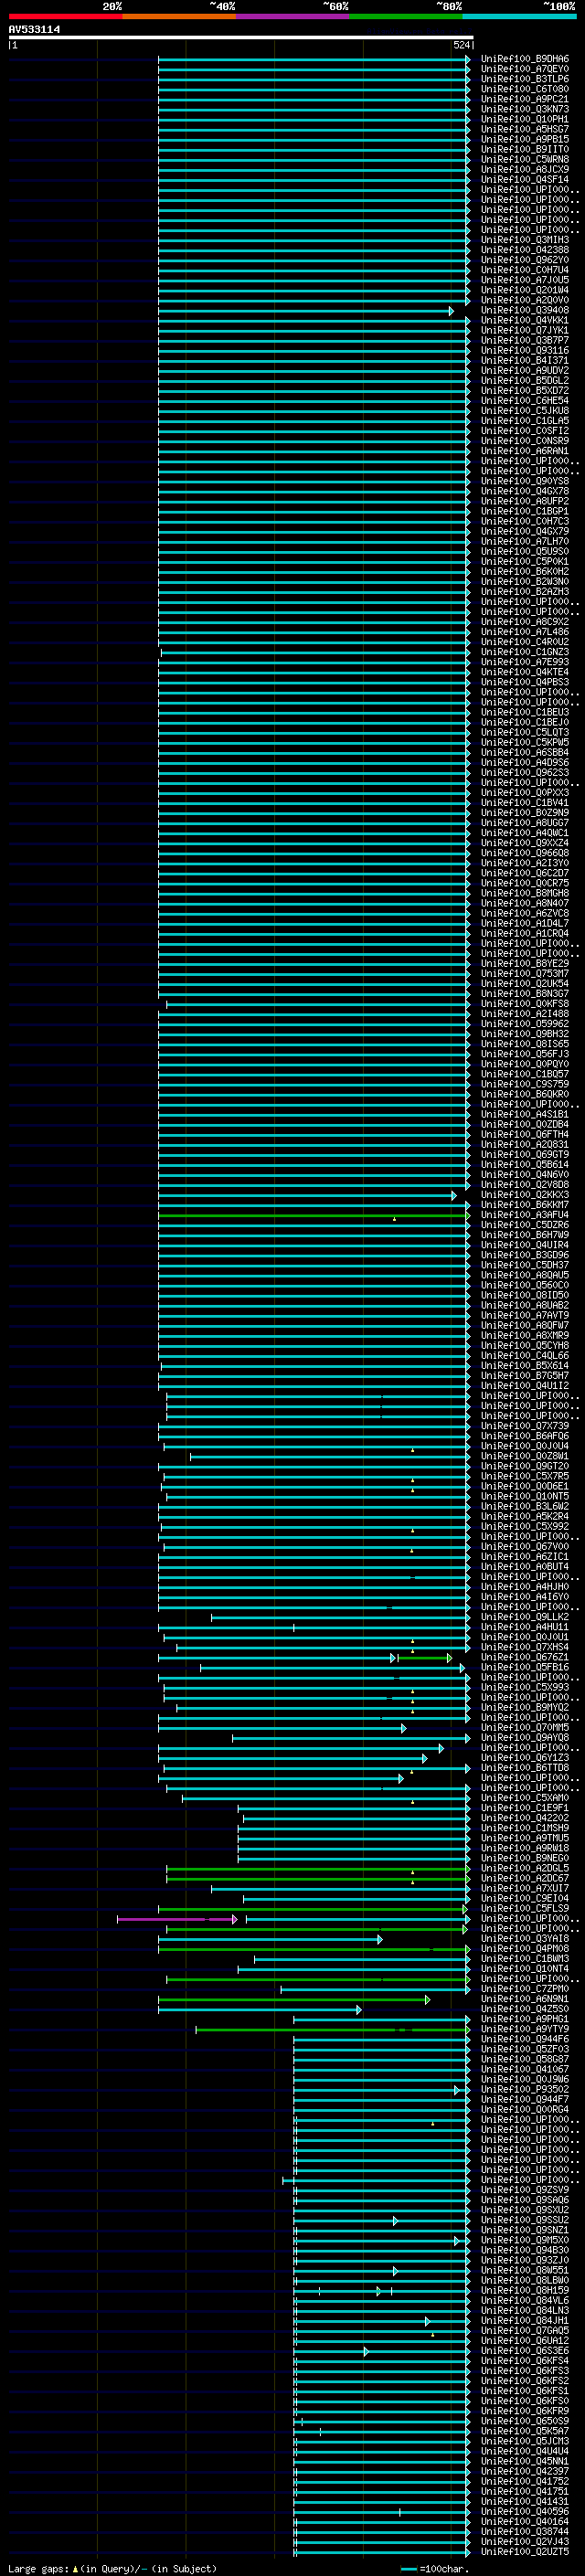This screenshot has height=2576, width=585.
Task: Select hit label UniRef100_A8XMR9
Action: click(x=525, y=1335)
